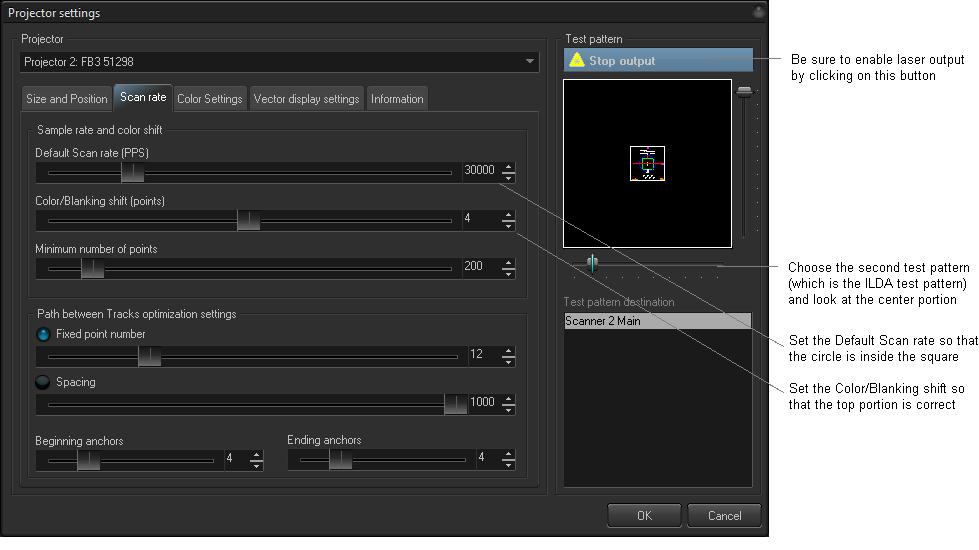Click the test pattern selector slider
Viewport: 979px width, 550px height.
click(x=592, y=263)
